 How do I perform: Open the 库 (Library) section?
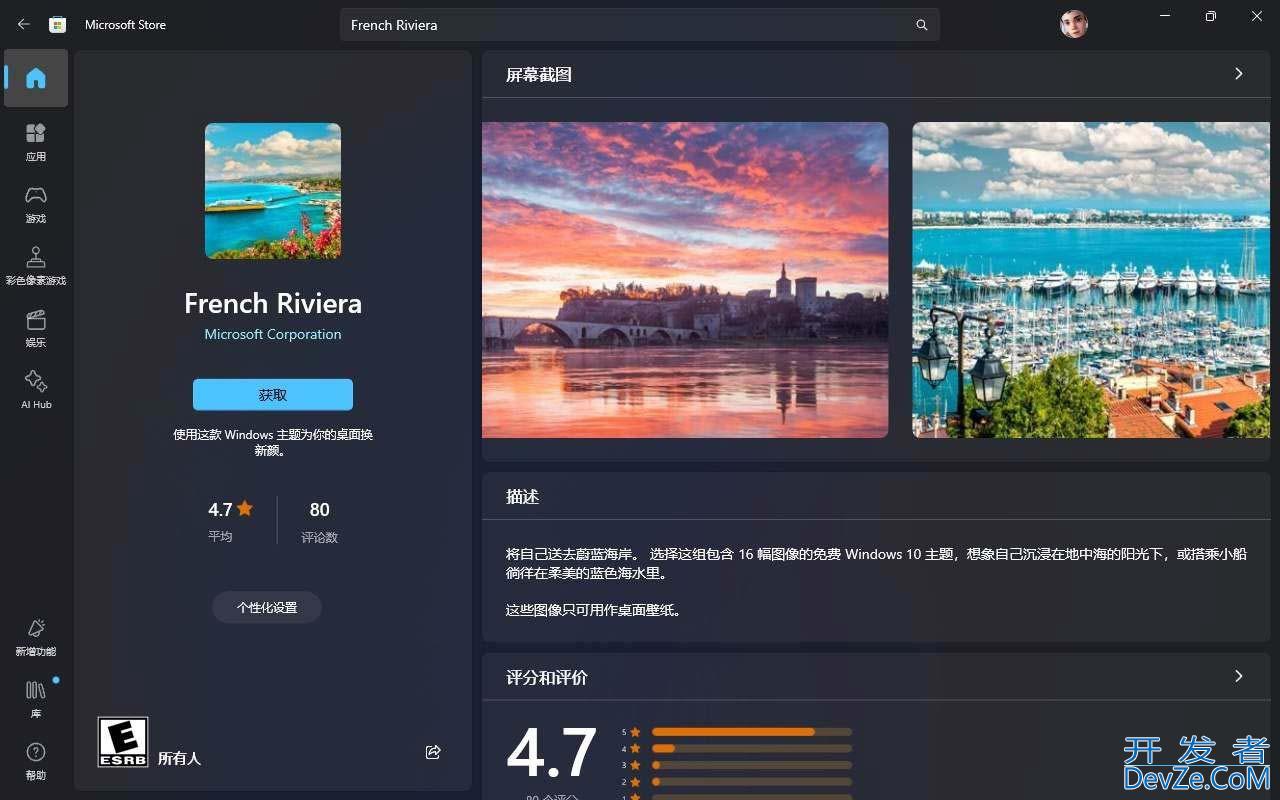pyautogui.click(x=36, y=699)
